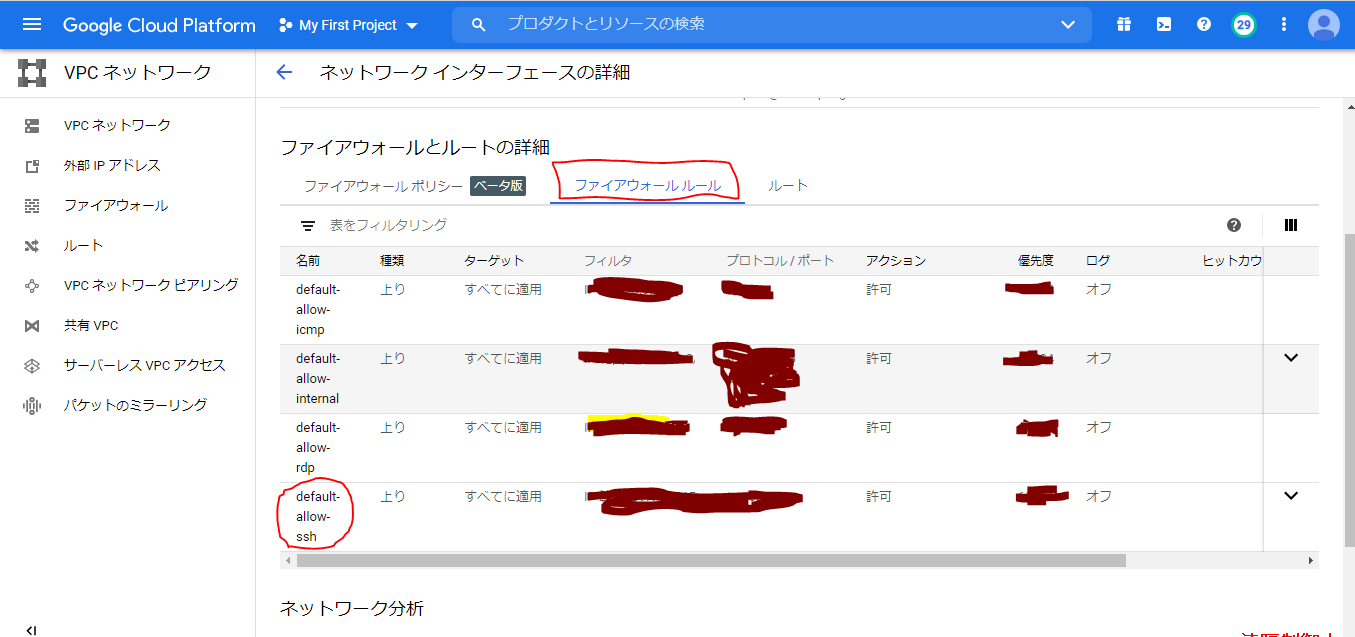
Task: Sort by 種類 column header
Action: (x=392, y=261)
